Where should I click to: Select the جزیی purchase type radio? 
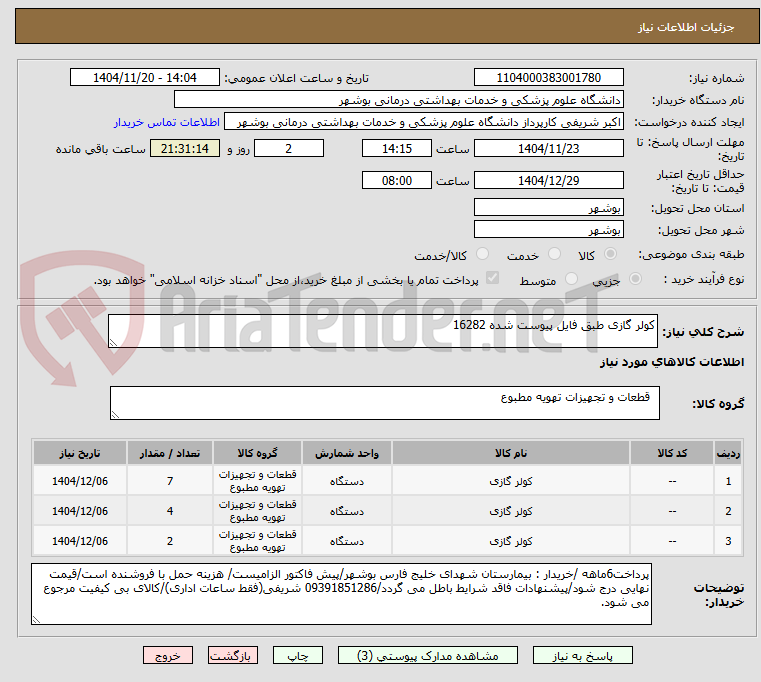635,279
